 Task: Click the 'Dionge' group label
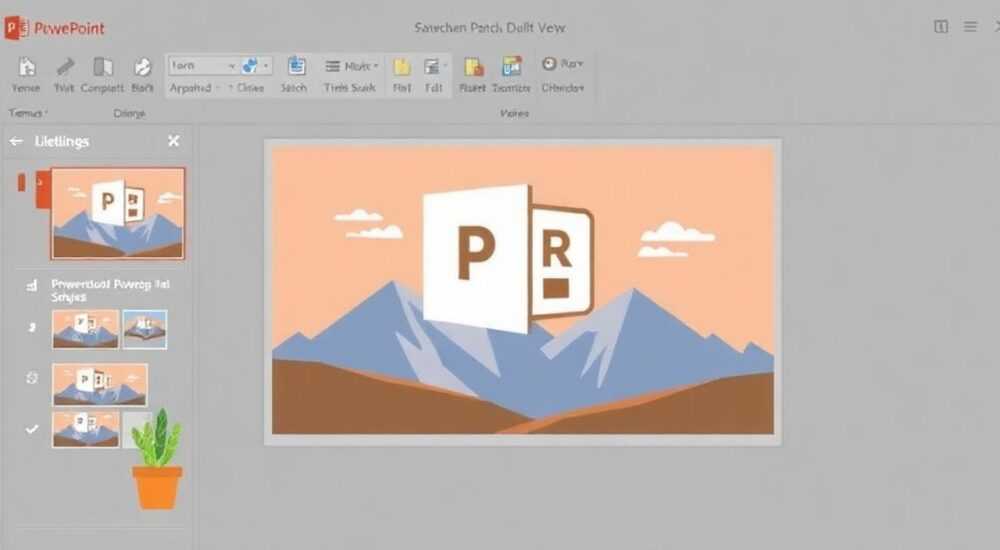pyautogui.click(x=129, y=114)
